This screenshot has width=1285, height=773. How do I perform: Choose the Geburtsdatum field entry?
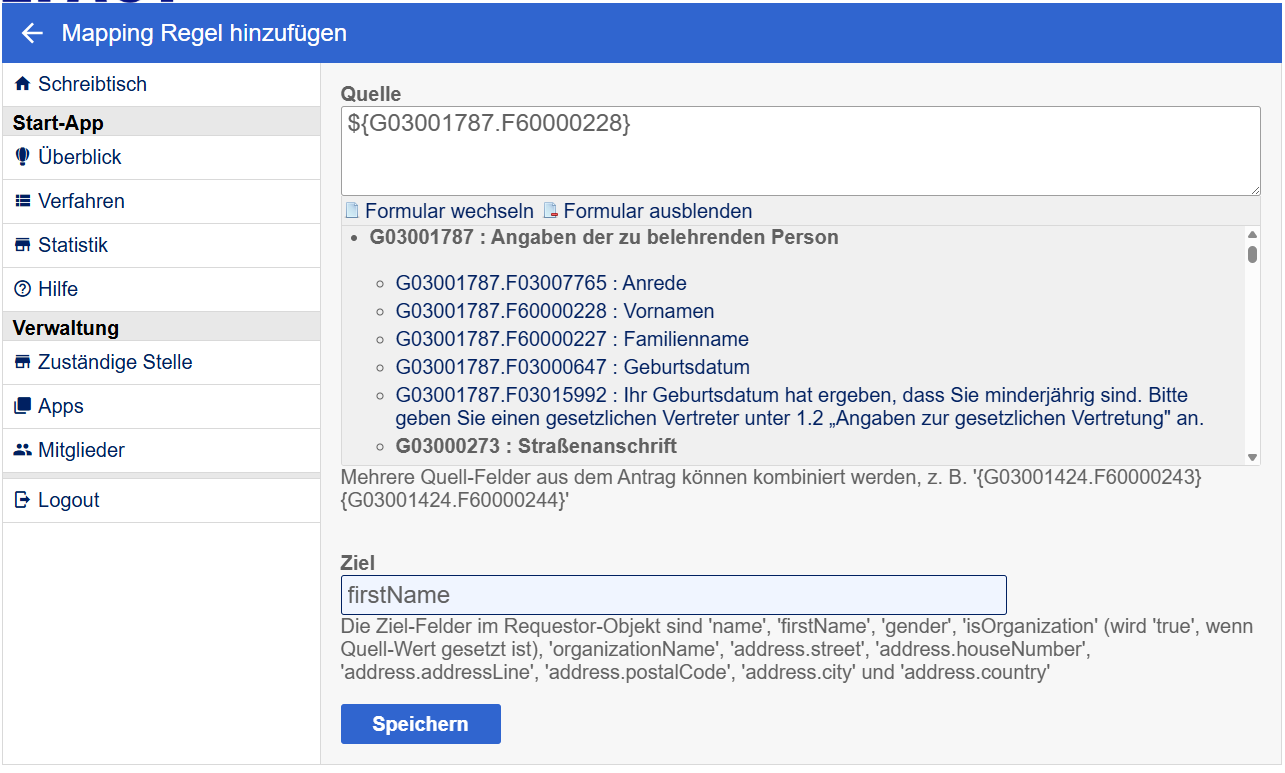point(572,367)
